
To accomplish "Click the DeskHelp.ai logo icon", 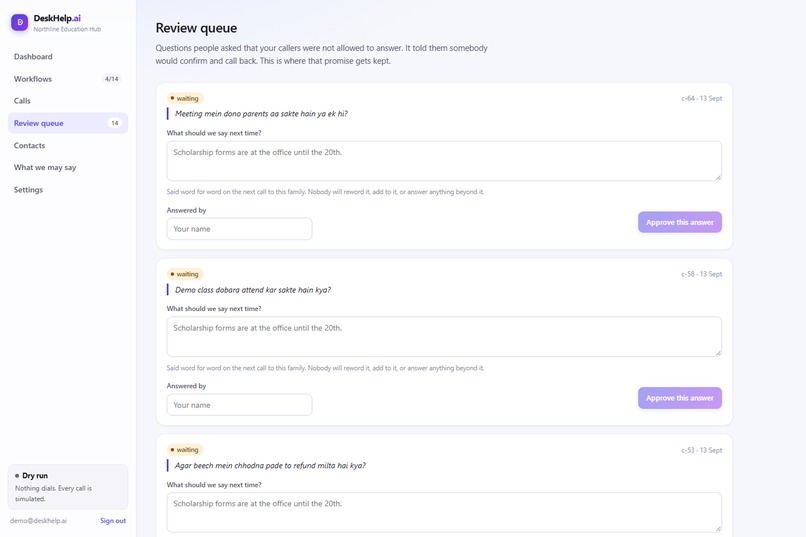I will (20, 22).
